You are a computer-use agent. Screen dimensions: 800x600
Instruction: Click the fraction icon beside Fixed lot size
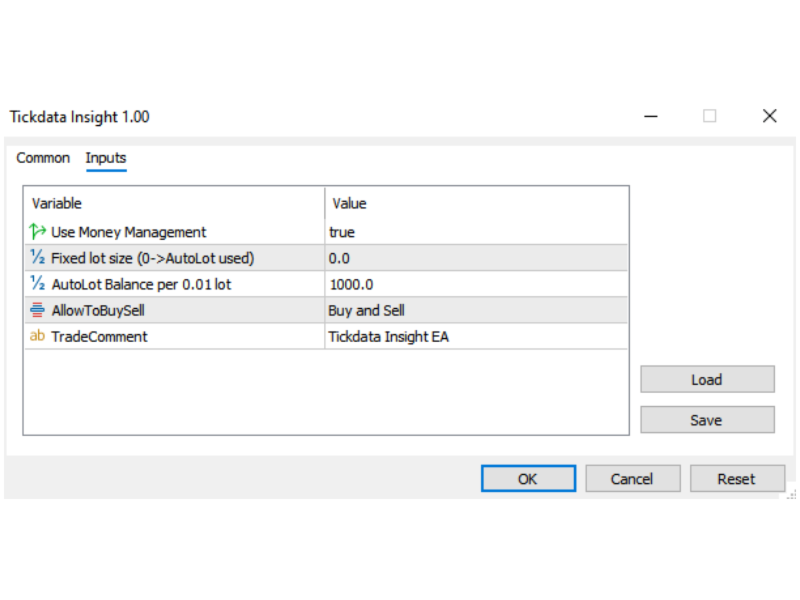tap(38, 257)
